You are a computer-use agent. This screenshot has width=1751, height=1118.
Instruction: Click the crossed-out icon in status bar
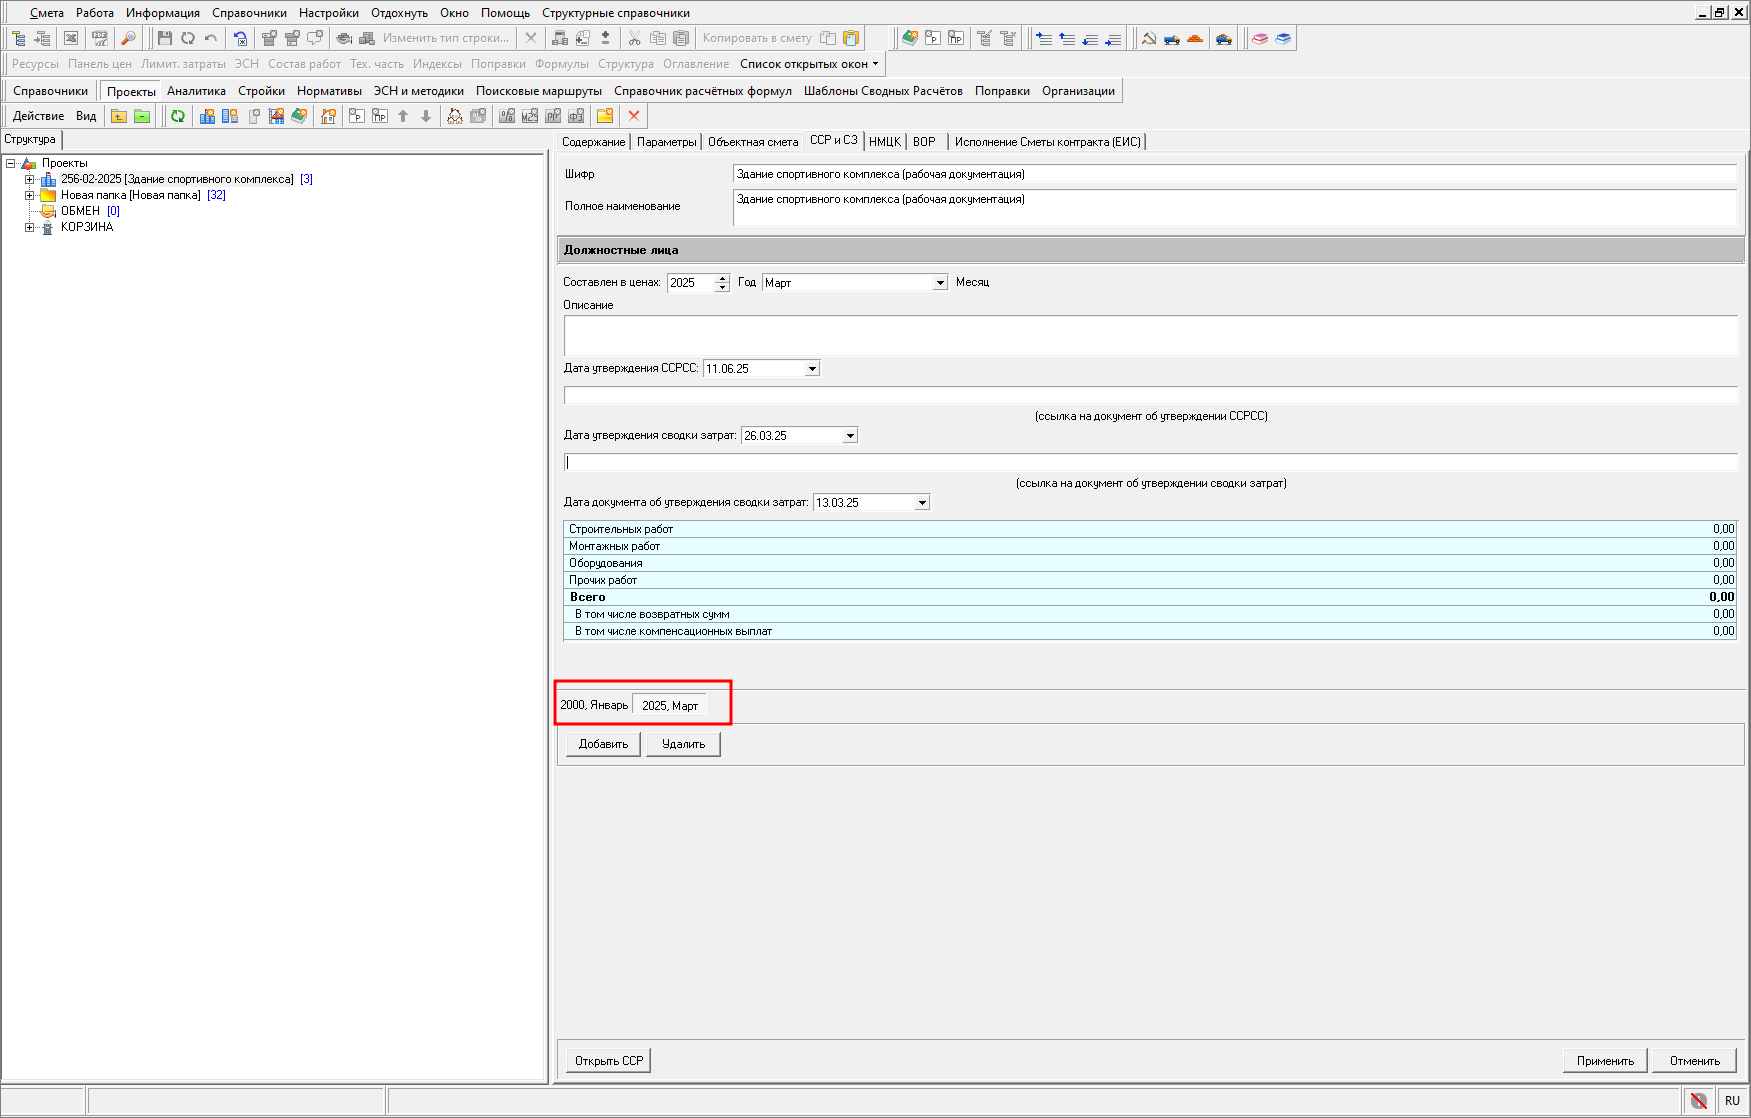point(1699,1100)
